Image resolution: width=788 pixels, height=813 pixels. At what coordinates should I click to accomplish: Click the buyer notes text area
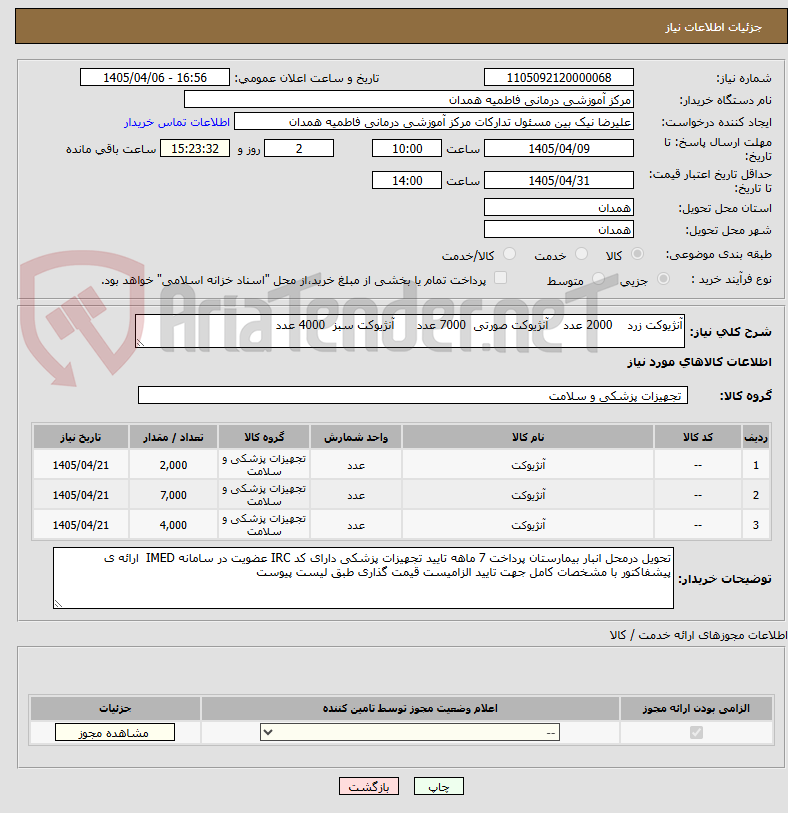pos(363,578)
